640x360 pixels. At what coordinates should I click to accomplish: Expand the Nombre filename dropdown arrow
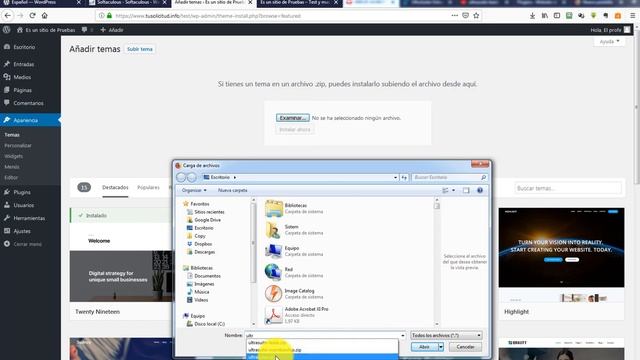pyautogui.click(x=402, y=336)
